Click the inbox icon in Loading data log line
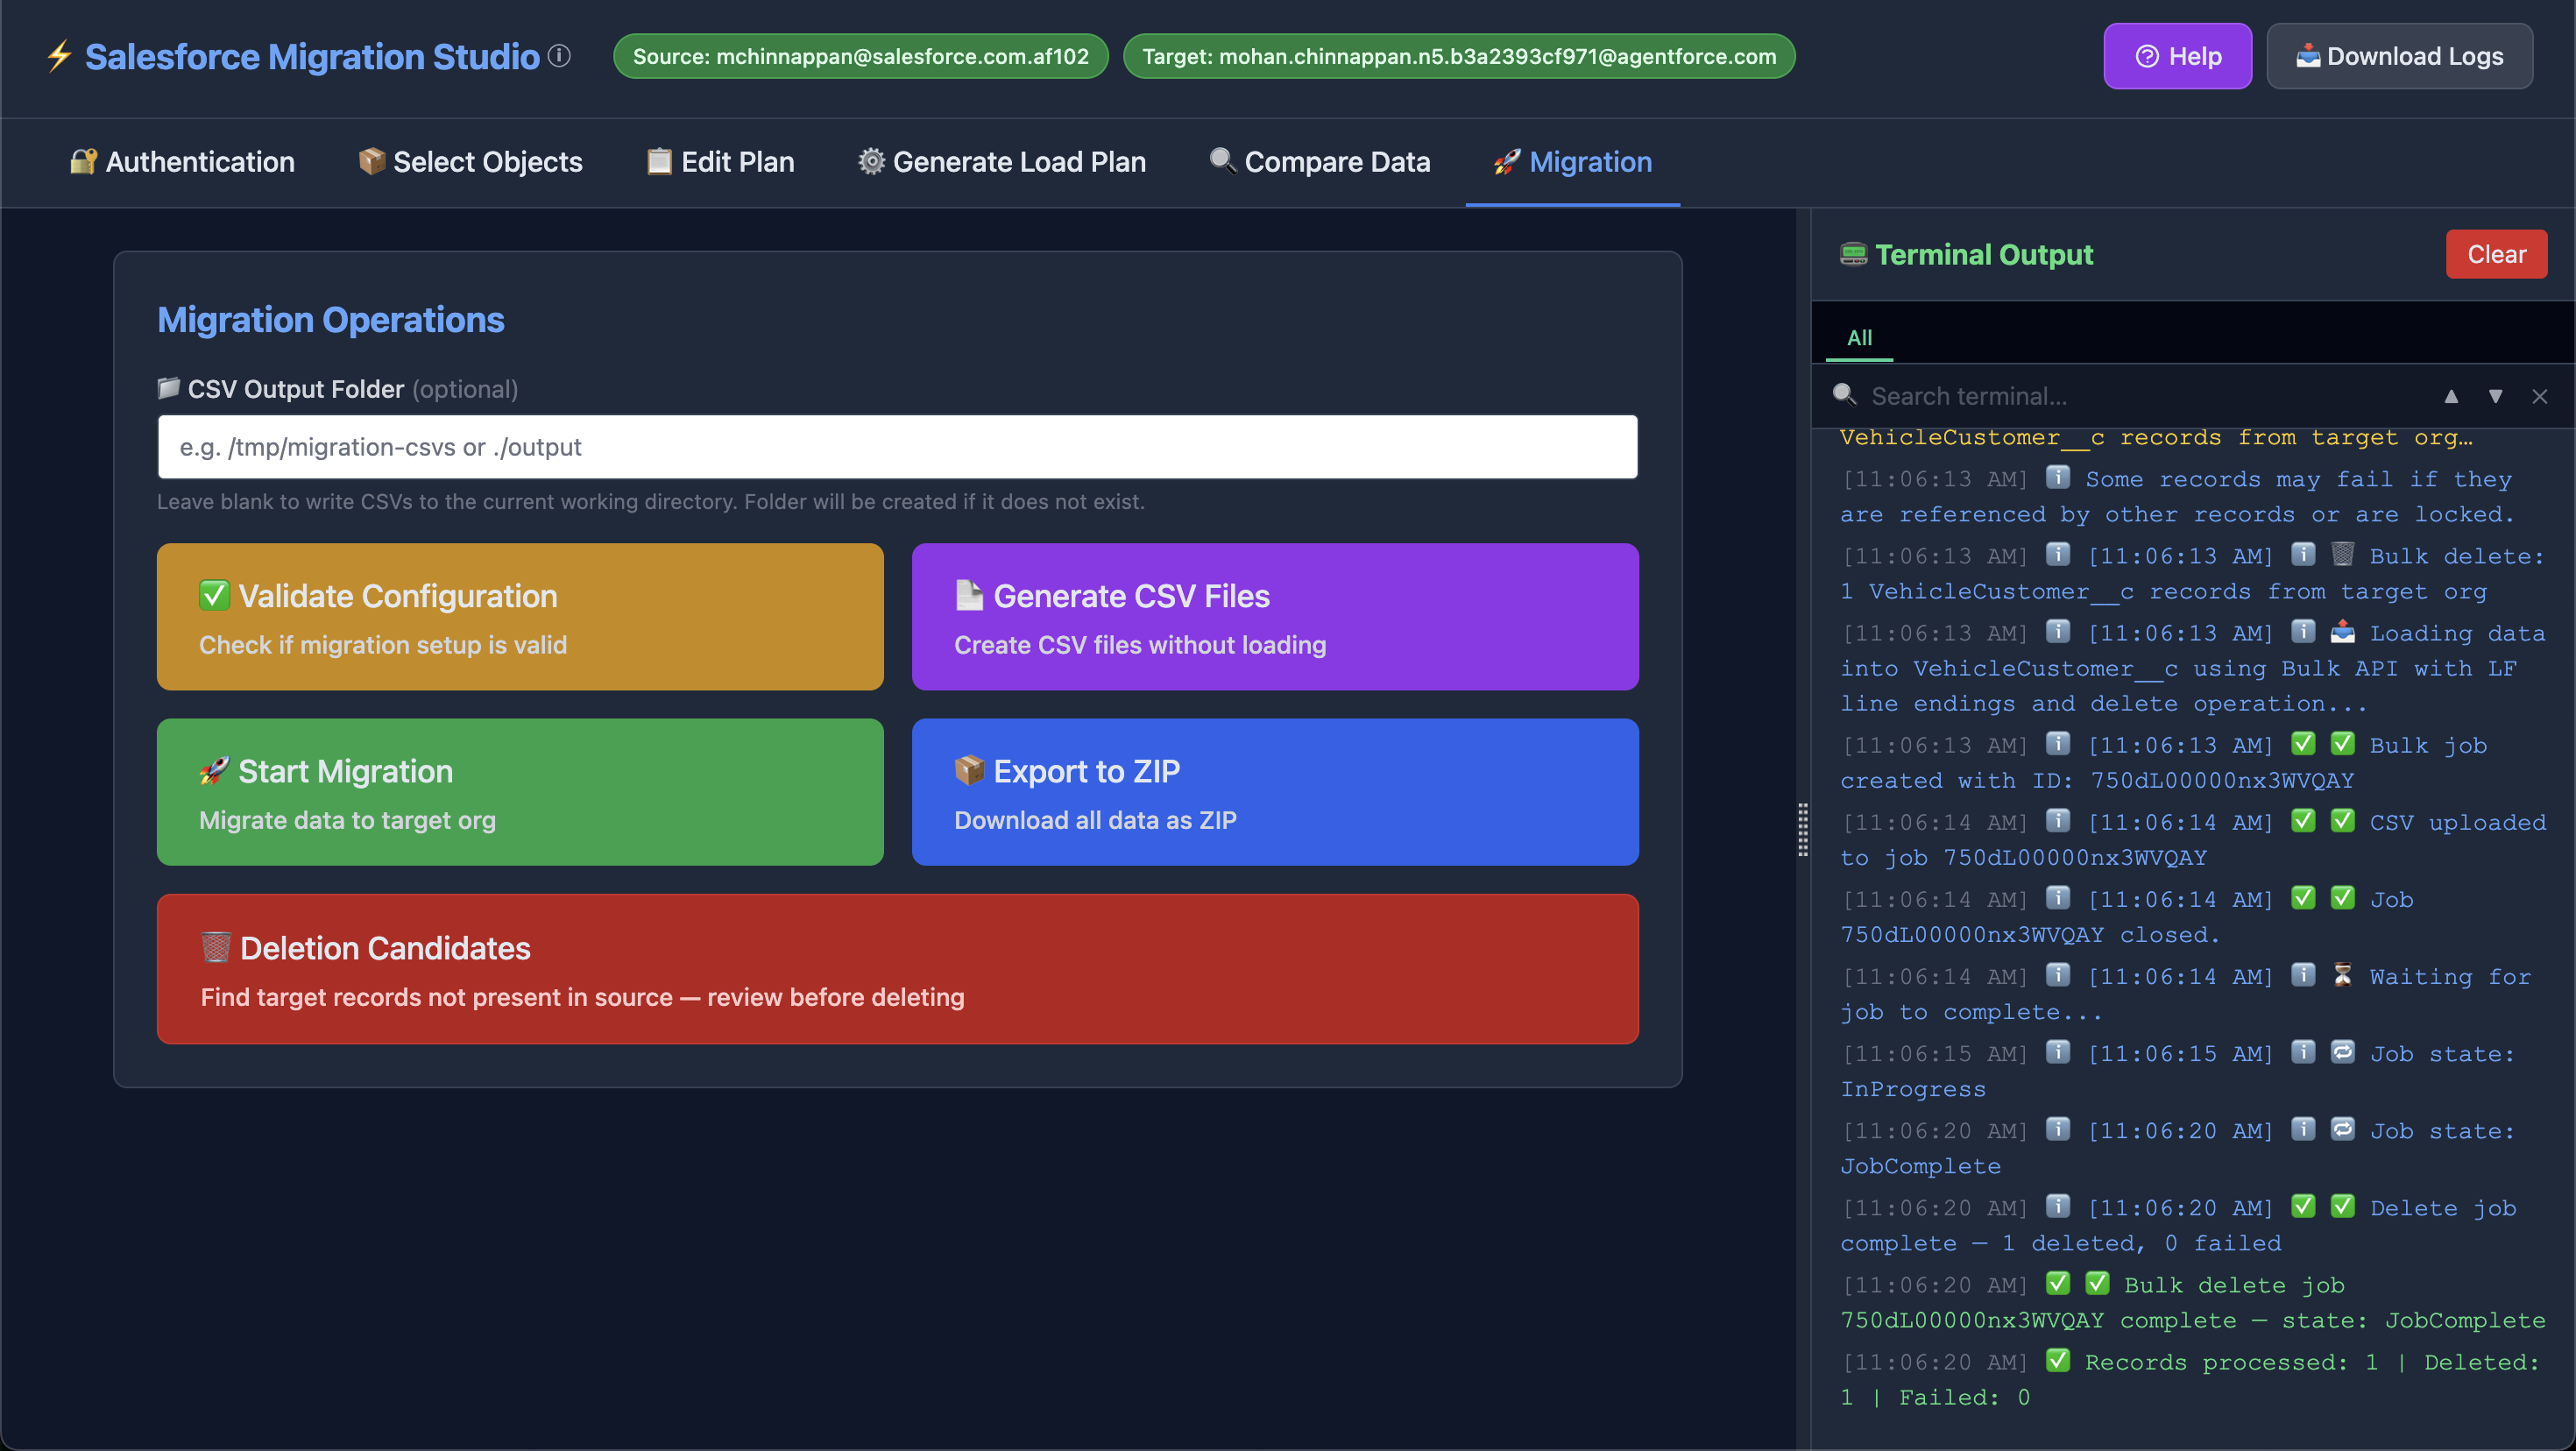The image size is (2576, 1451). pyautogui.click(x=2342, y=631)
